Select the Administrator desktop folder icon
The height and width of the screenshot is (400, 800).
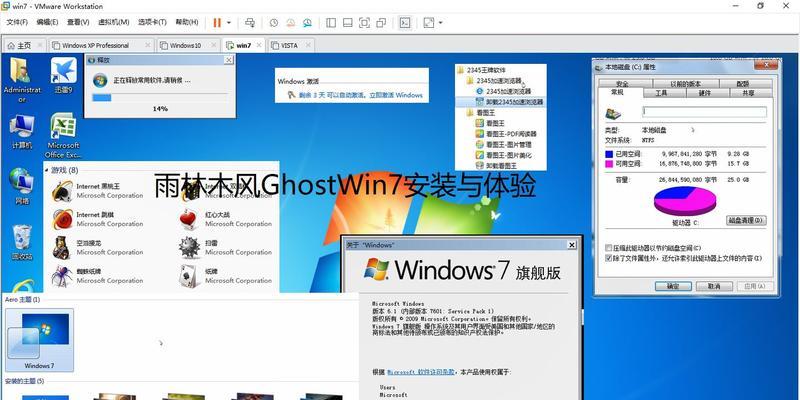(21, 79)
